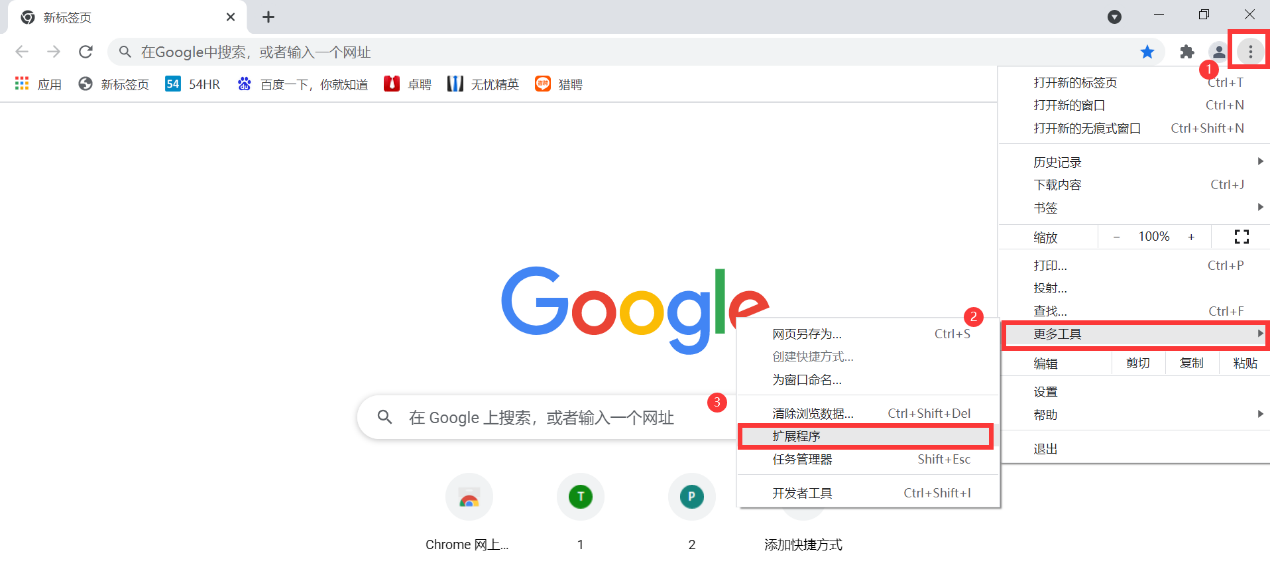Open the new tab plus button

coord(268,17)
